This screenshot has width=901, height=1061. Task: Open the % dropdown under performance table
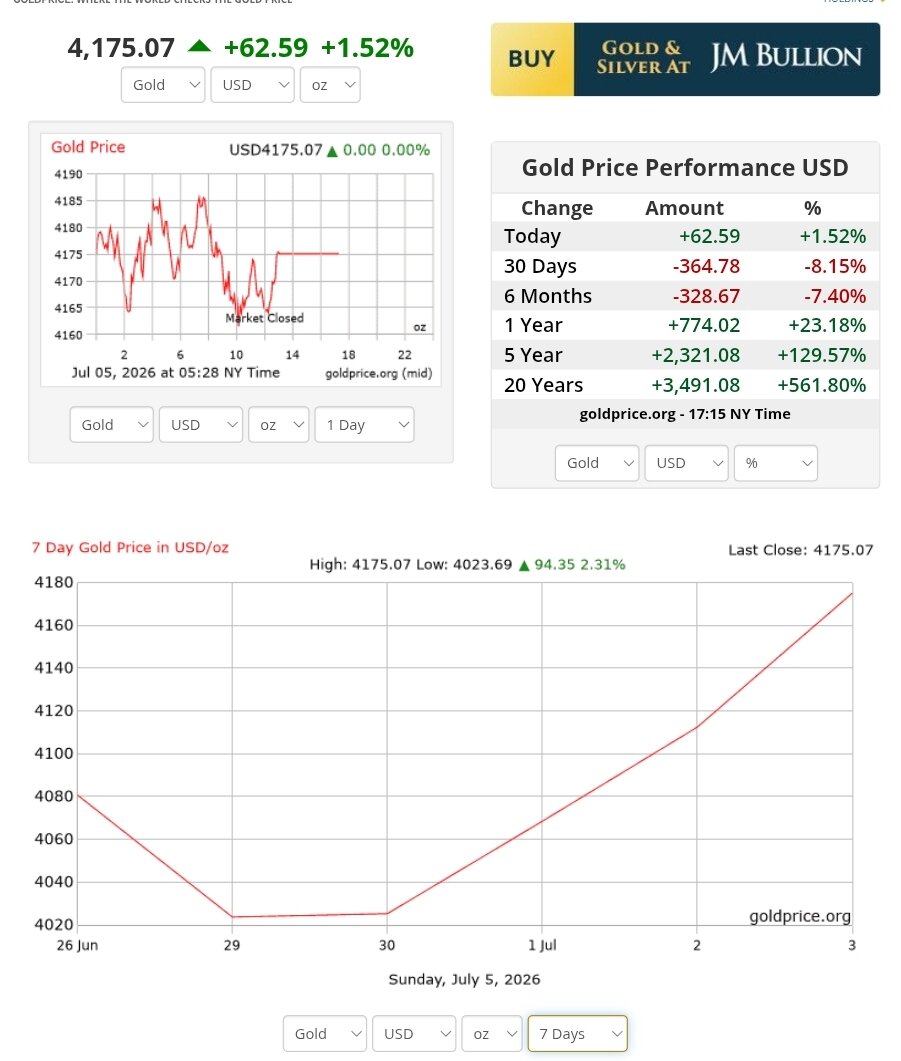coord(776,463)
